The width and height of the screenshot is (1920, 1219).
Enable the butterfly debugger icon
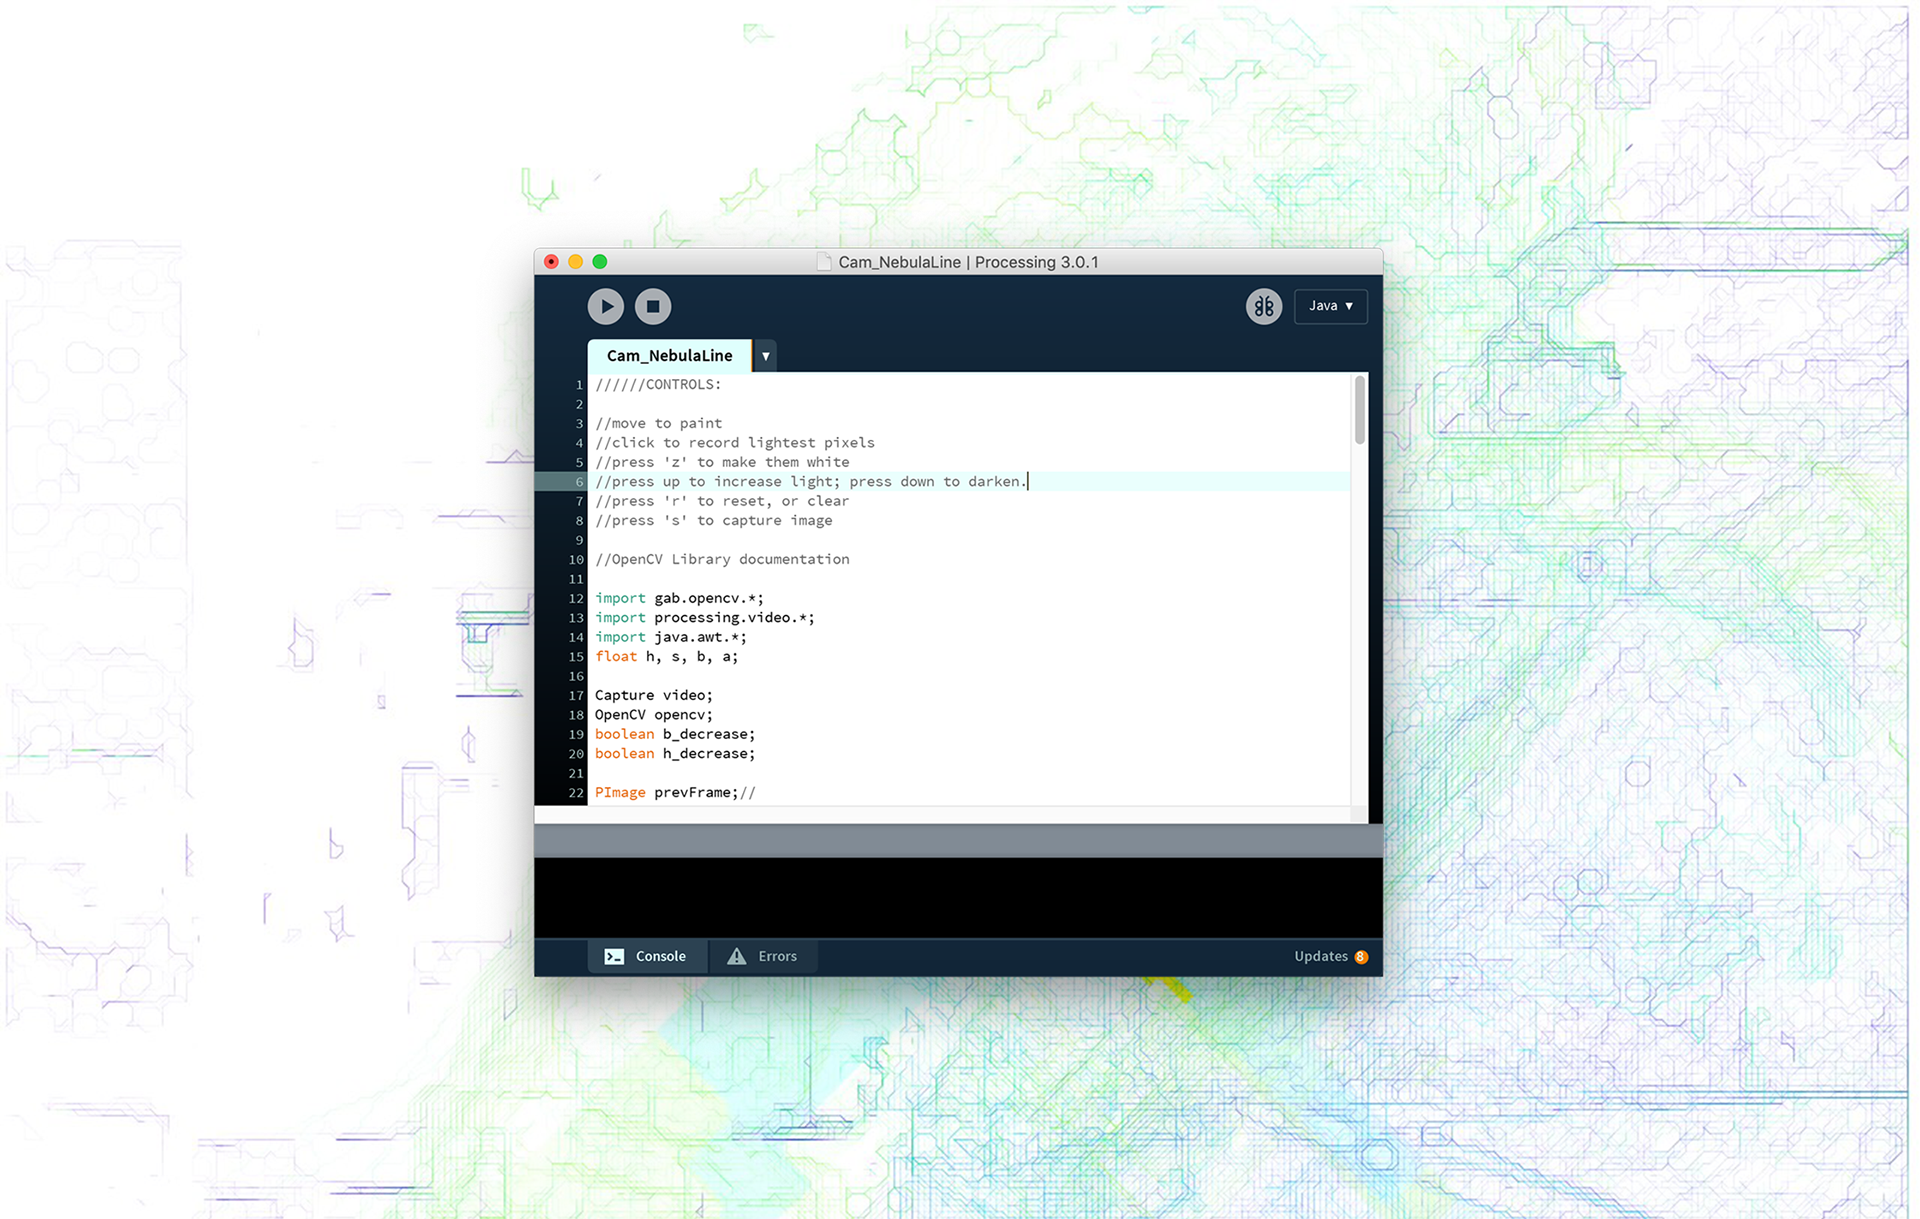coord(1263,306)
